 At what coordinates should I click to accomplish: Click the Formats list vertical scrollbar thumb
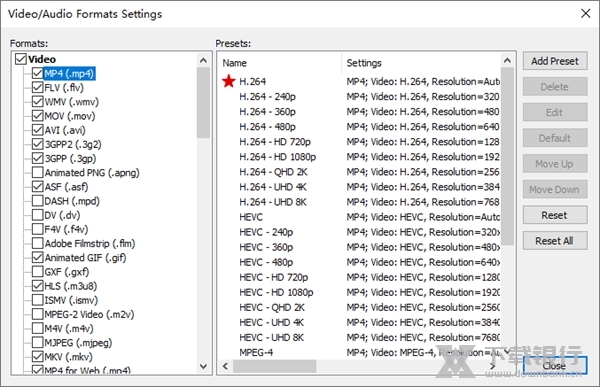click(x=204, y=103)
